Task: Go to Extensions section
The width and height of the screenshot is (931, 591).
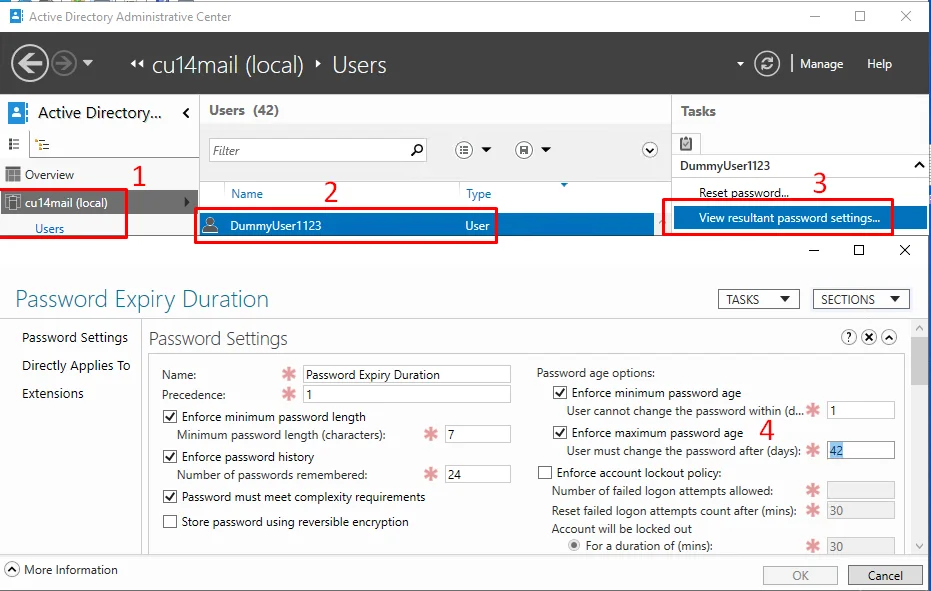Action: (53, 393)
